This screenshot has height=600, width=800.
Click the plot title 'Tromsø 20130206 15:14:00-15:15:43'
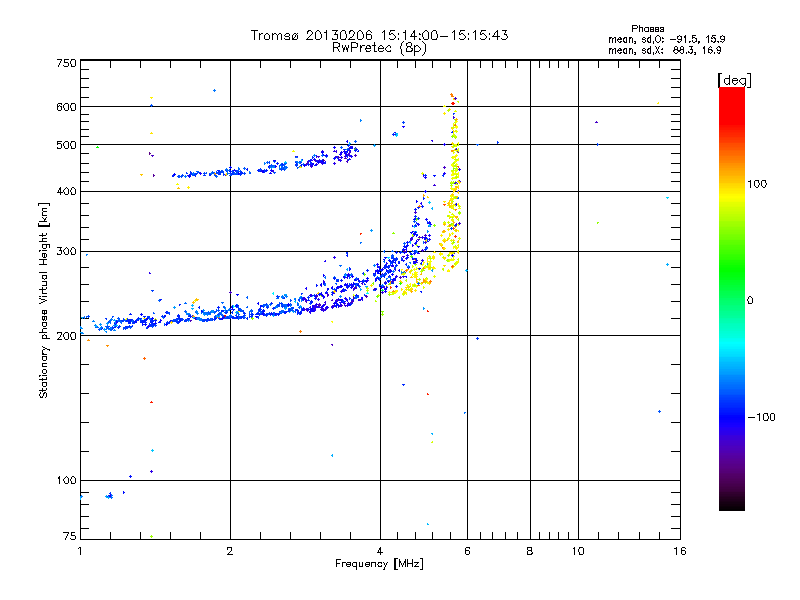[x=379, y=35]
